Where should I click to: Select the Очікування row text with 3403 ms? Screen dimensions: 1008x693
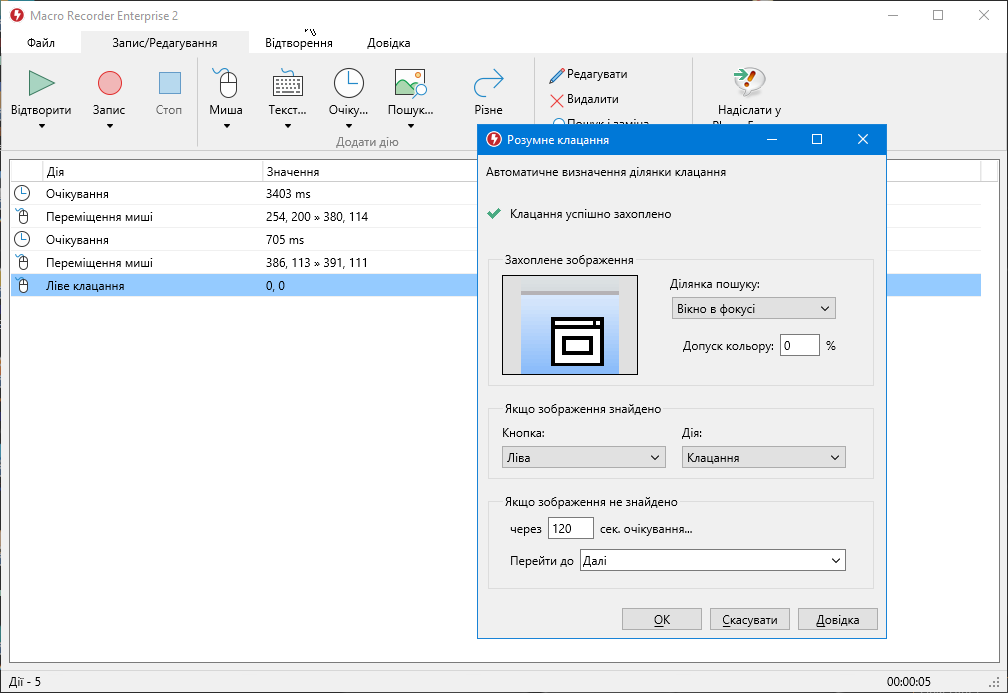[x=77, y=194]
